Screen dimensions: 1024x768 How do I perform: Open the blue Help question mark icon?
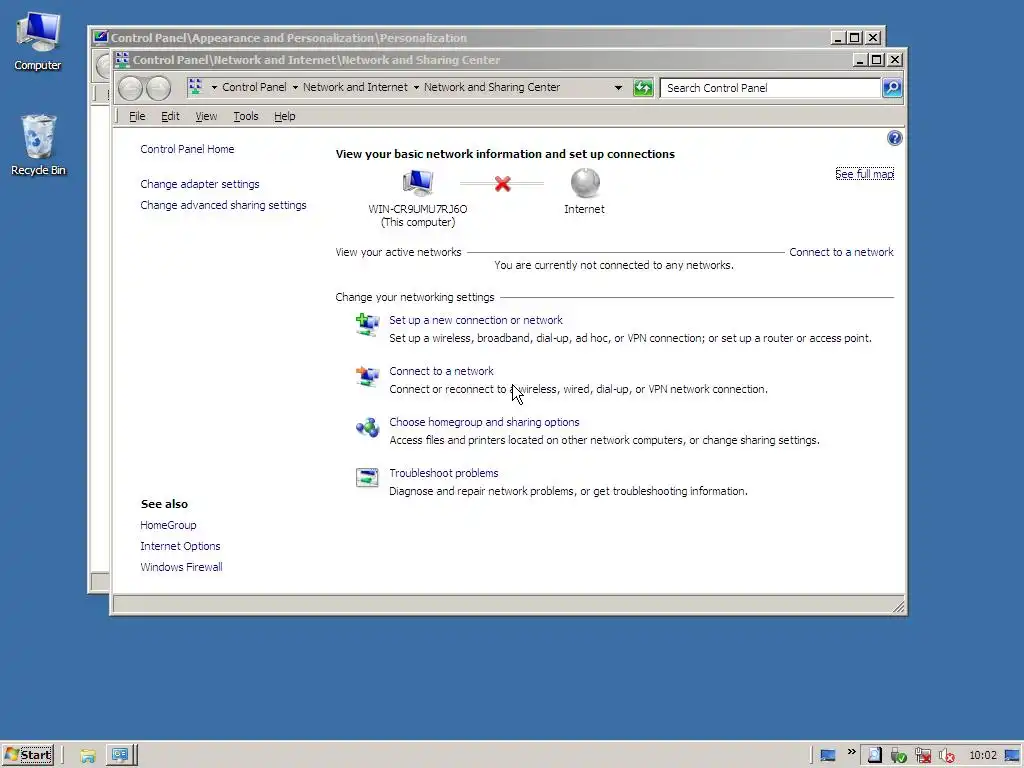(x=895, y=138)
